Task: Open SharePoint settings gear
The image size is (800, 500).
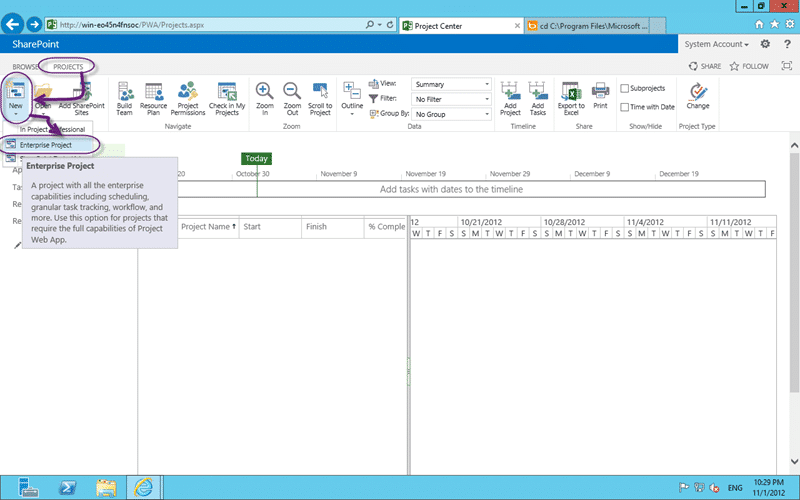Action: [x=765, y=44]
